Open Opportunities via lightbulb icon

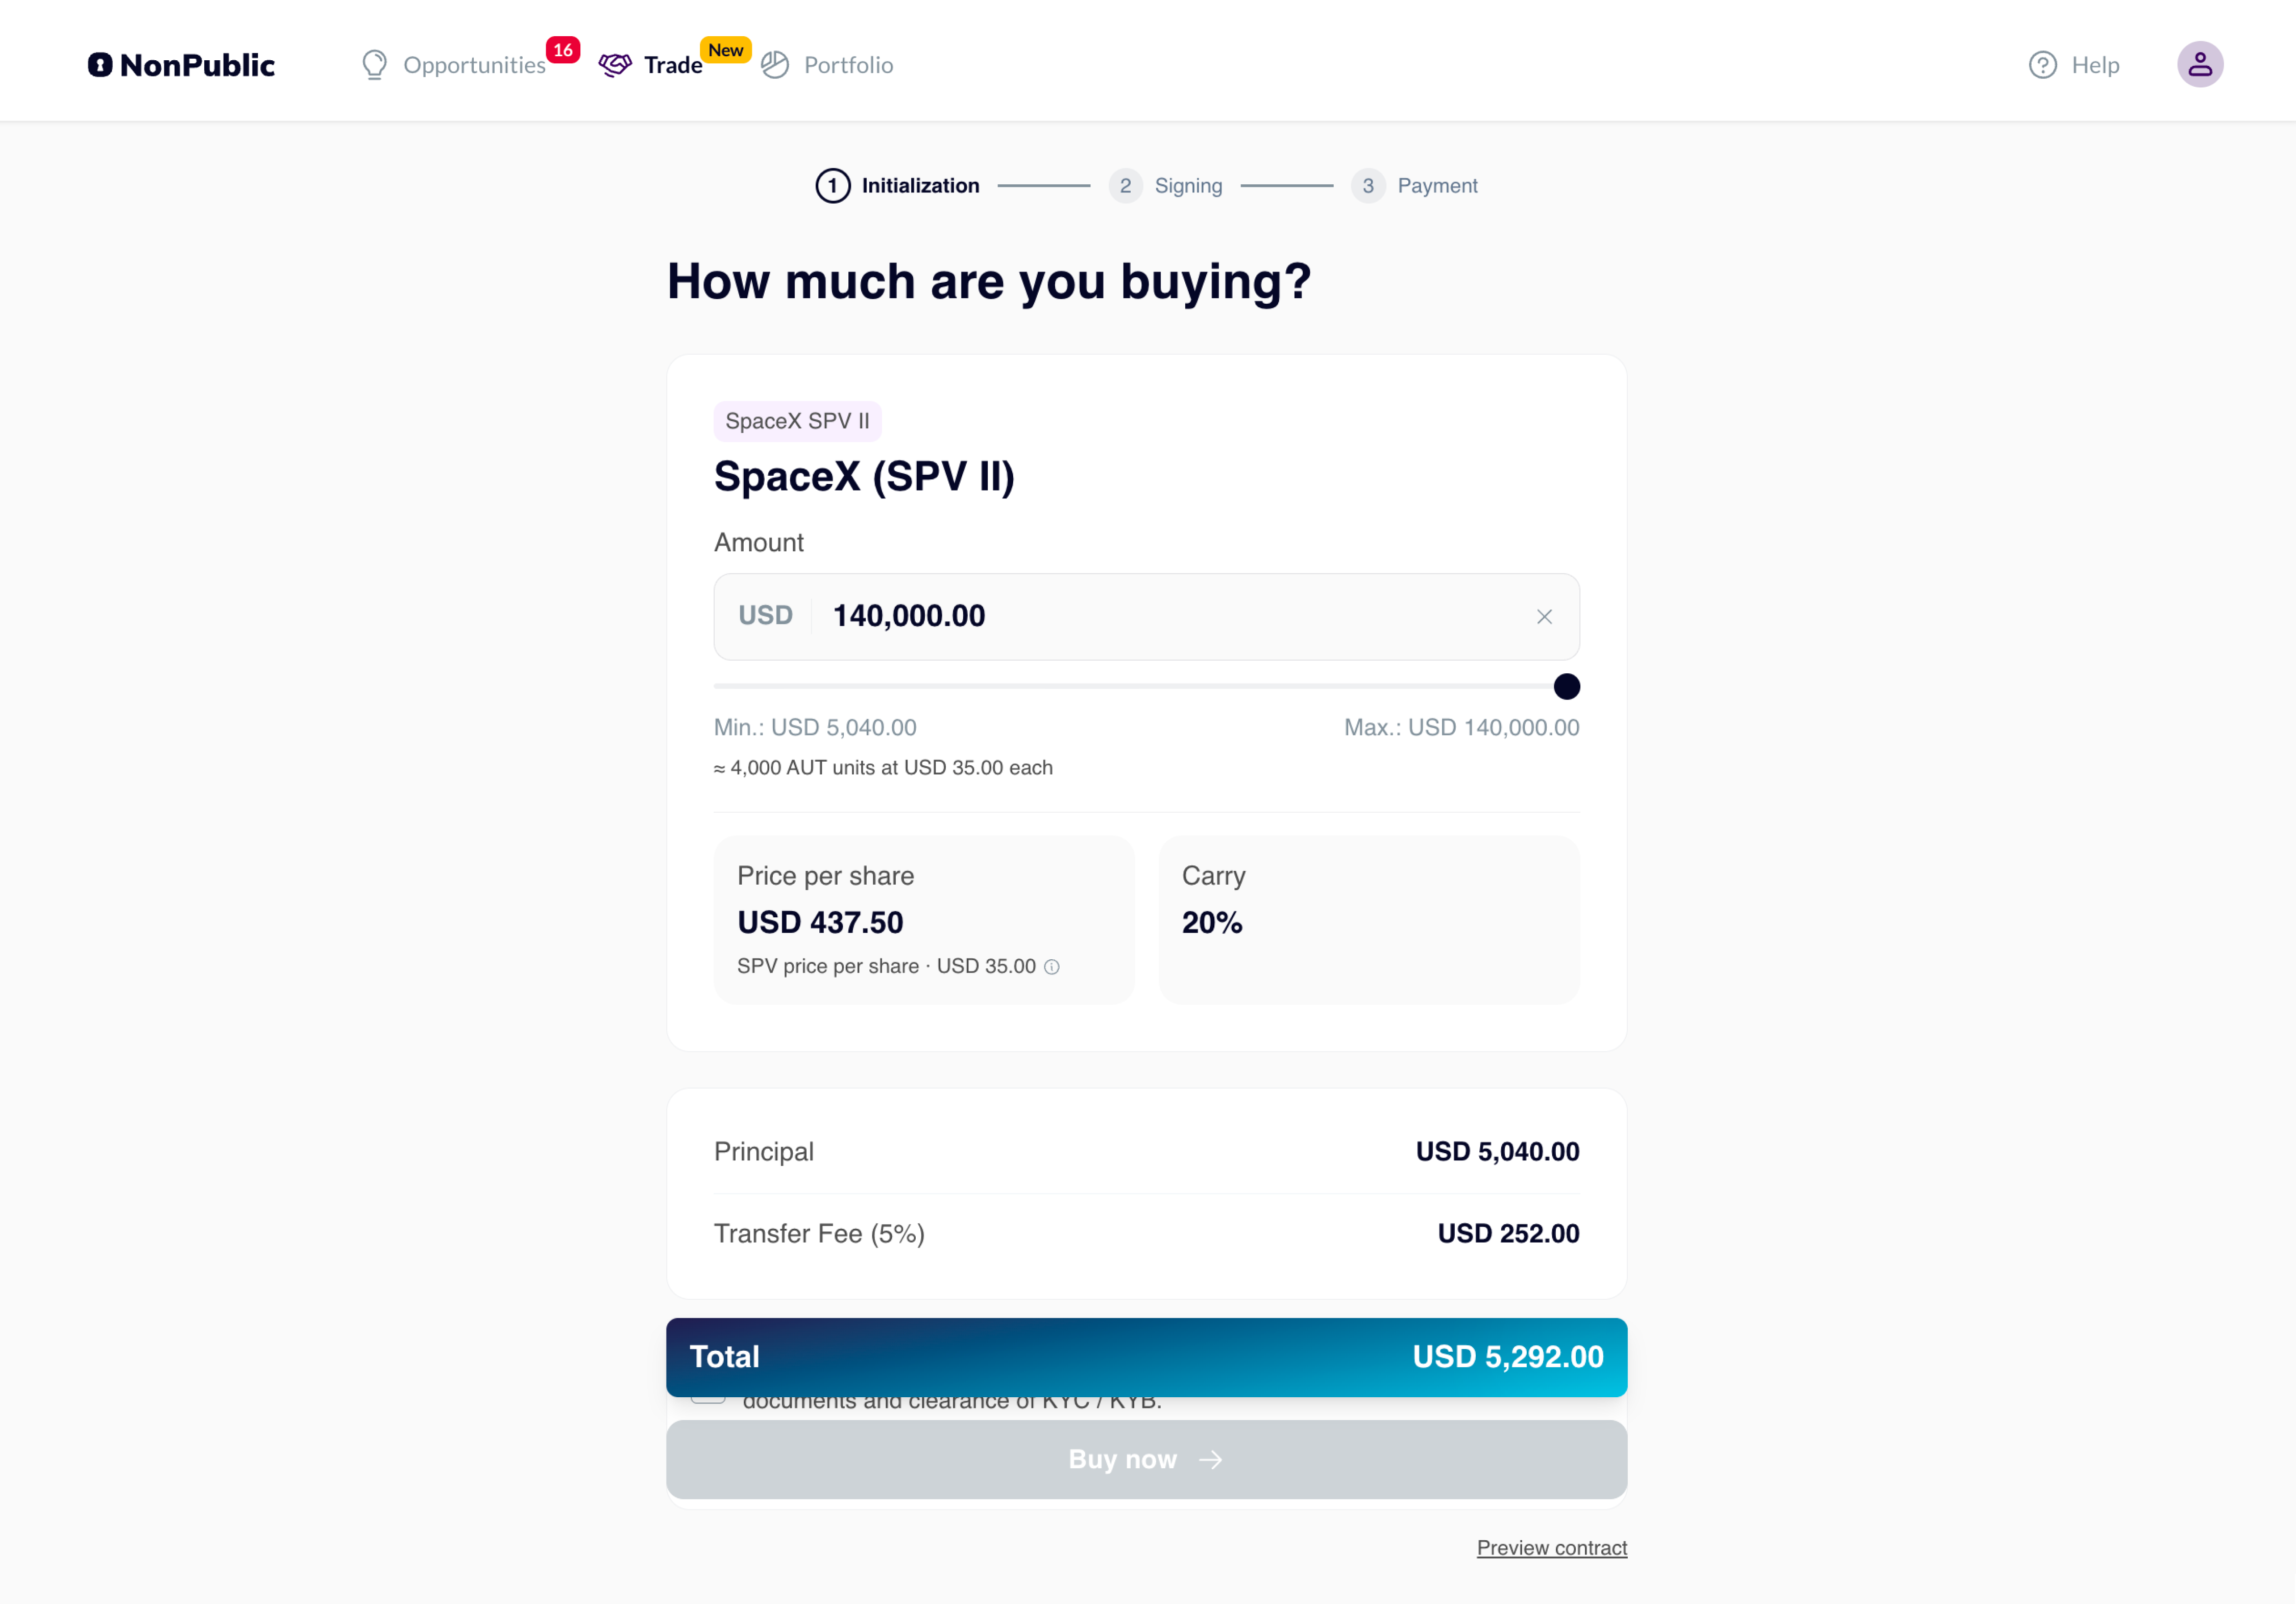pyautogui.click(x=374, y=65)
